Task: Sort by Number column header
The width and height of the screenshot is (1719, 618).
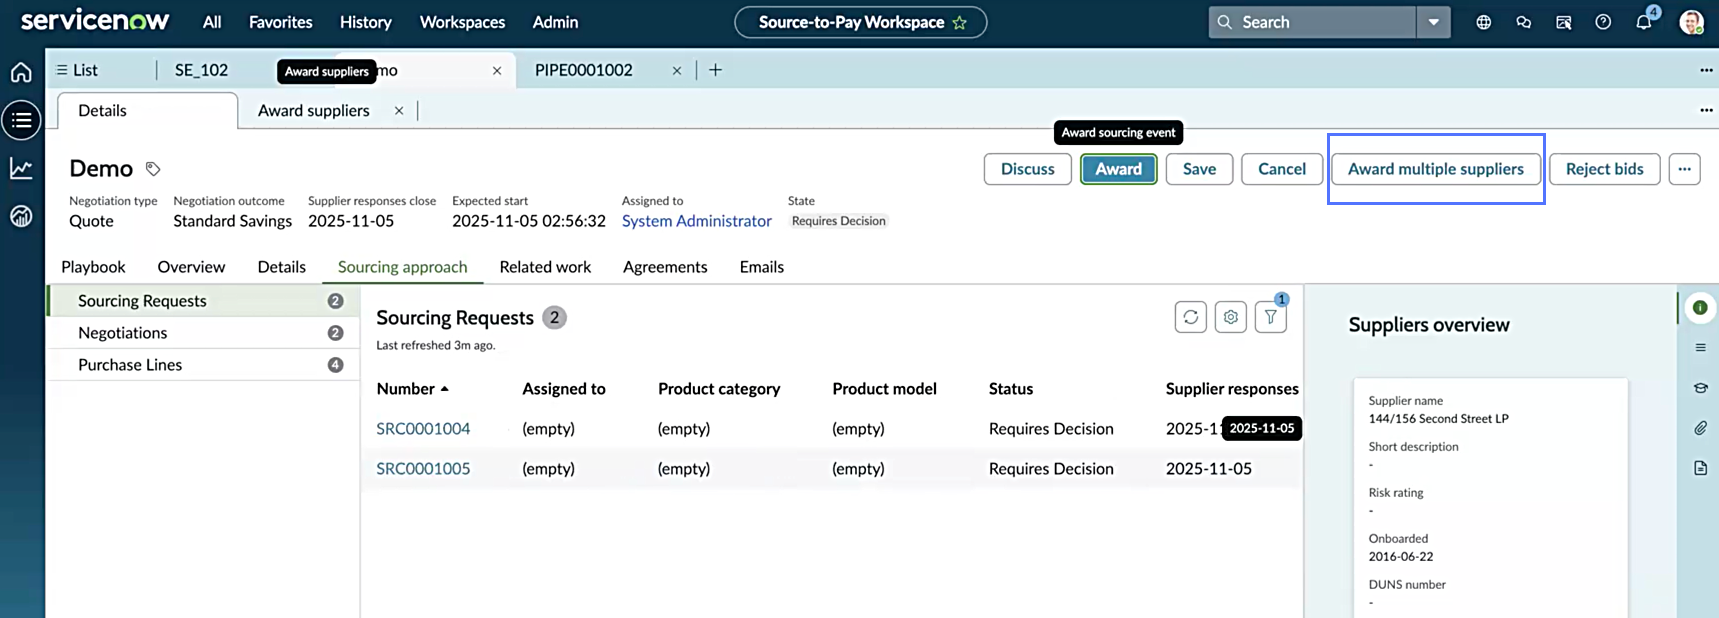Action: 412,389
